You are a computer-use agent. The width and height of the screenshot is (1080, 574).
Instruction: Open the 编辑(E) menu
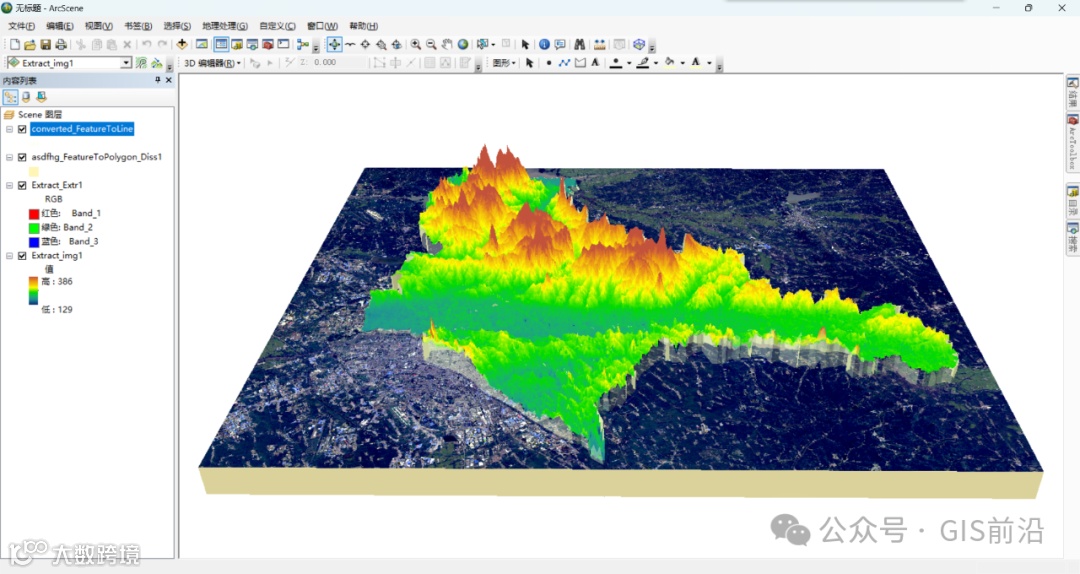60,26
